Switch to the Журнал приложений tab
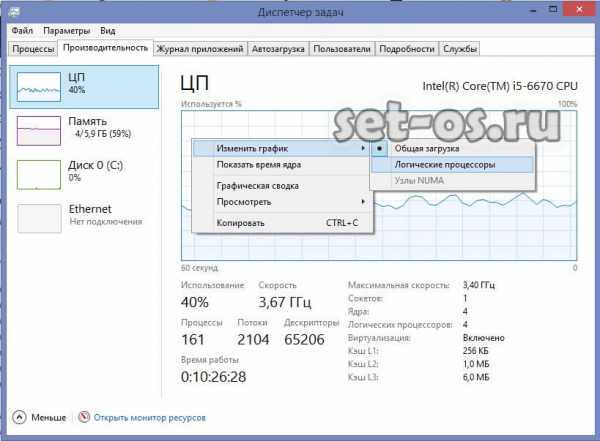The width and height of the screenshot is (600, 441). click(200, 49)
